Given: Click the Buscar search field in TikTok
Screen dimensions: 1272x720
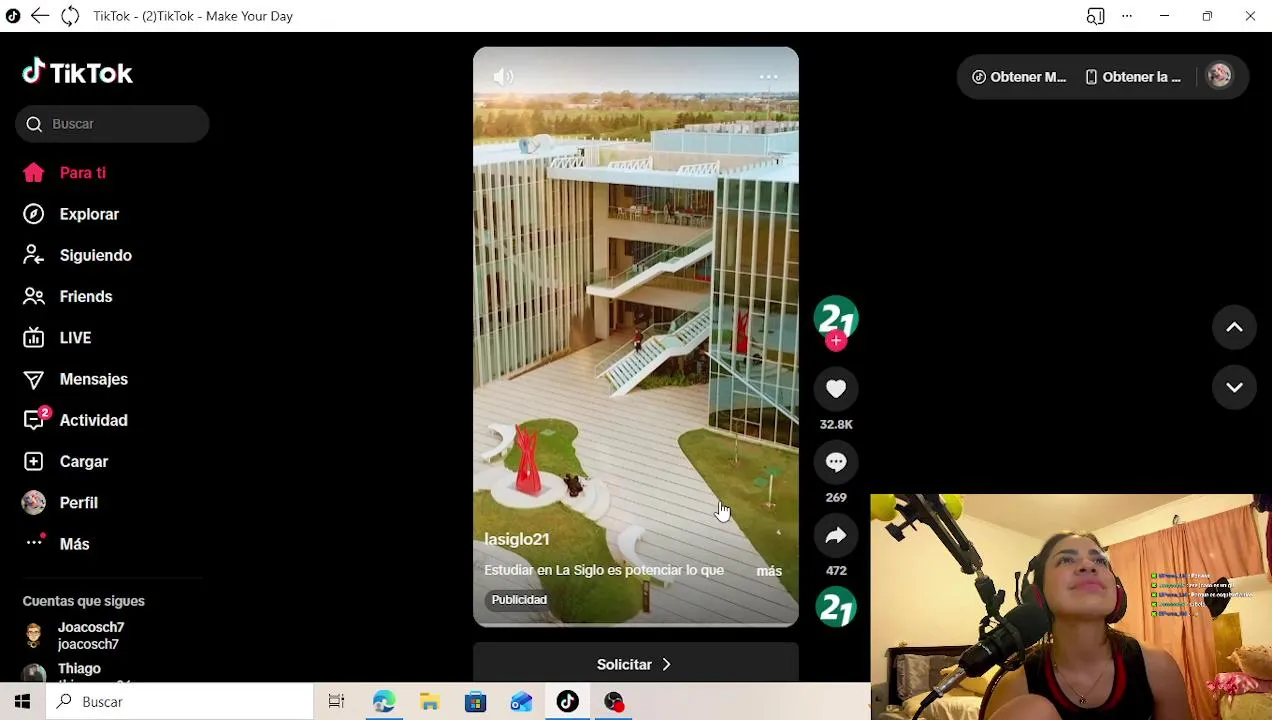Looking at the screenshot, I should click(112, 124).
